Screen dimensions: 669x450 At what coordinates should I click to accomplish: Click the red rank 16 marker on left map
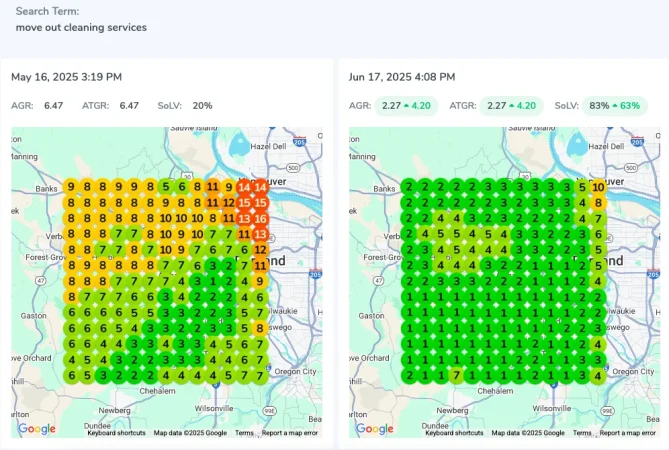point(260,219)
